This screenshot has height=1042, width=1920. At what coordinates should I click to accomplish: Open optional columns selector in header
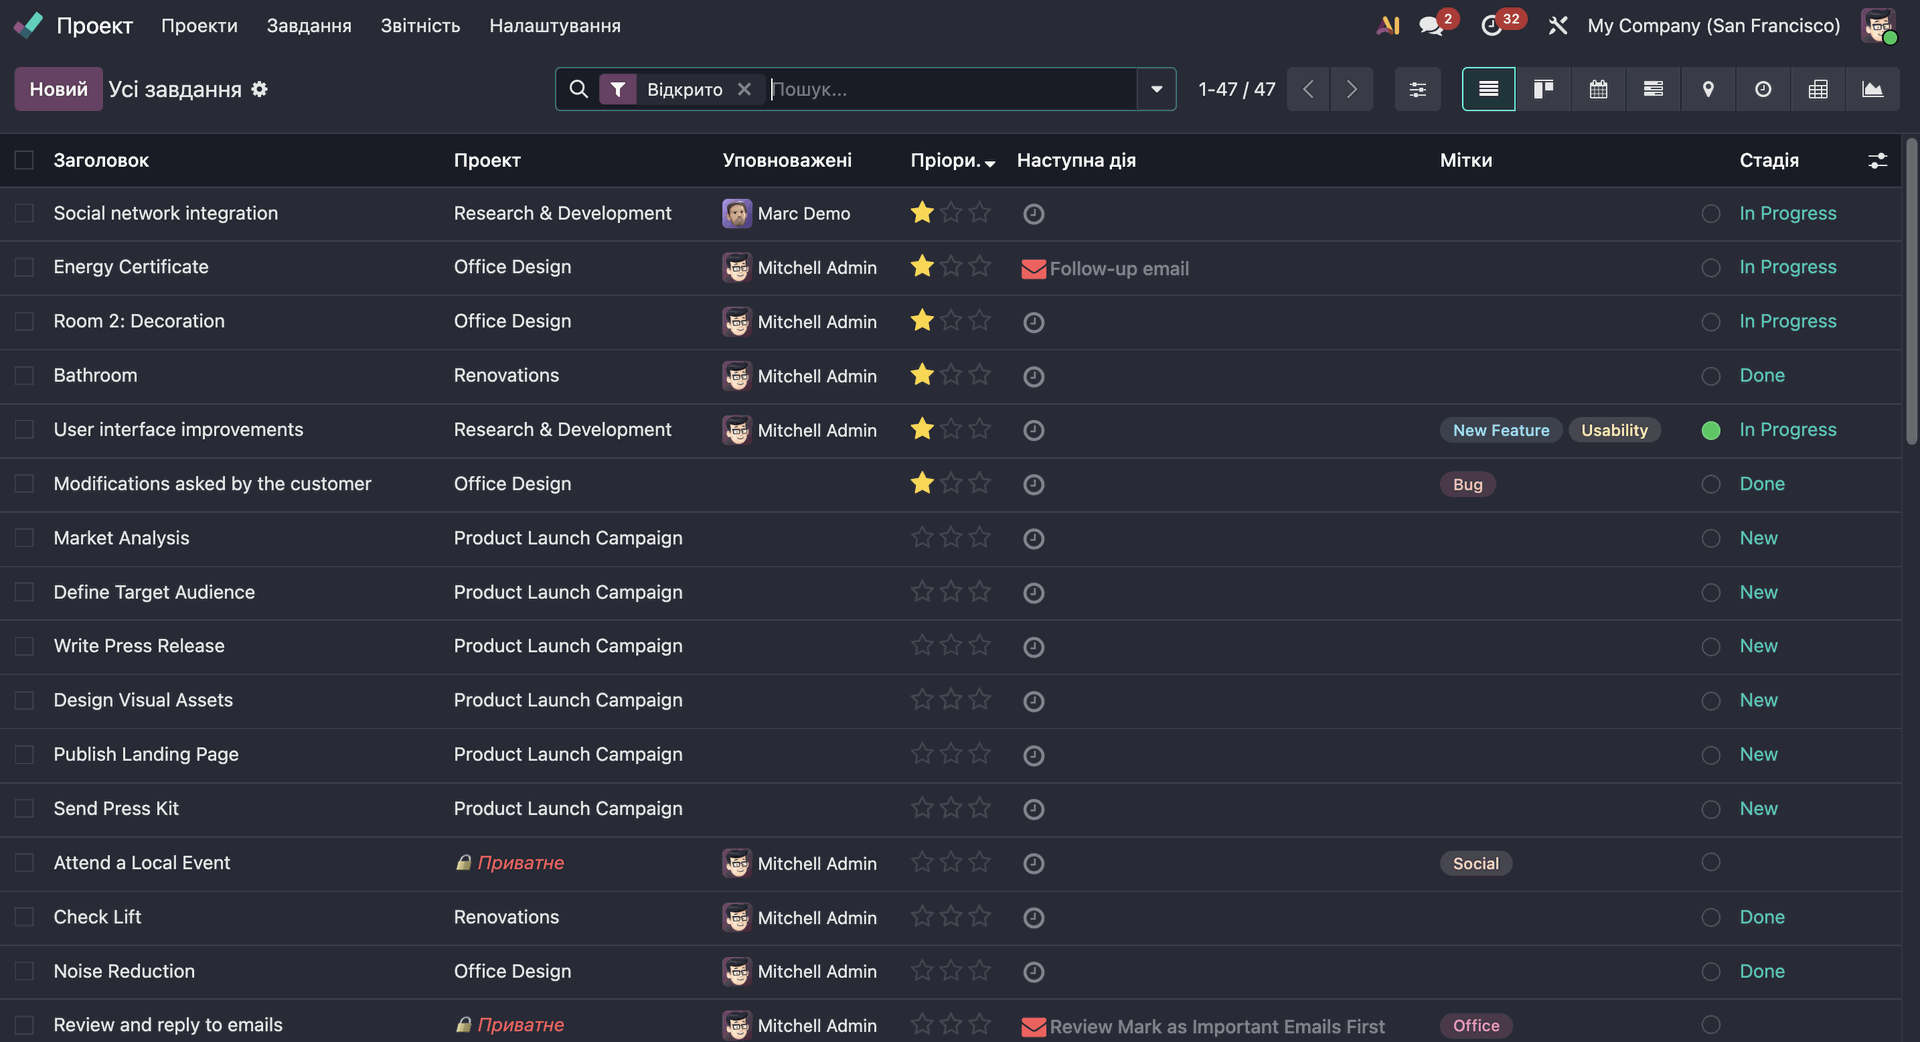(x=1877, y=160)
